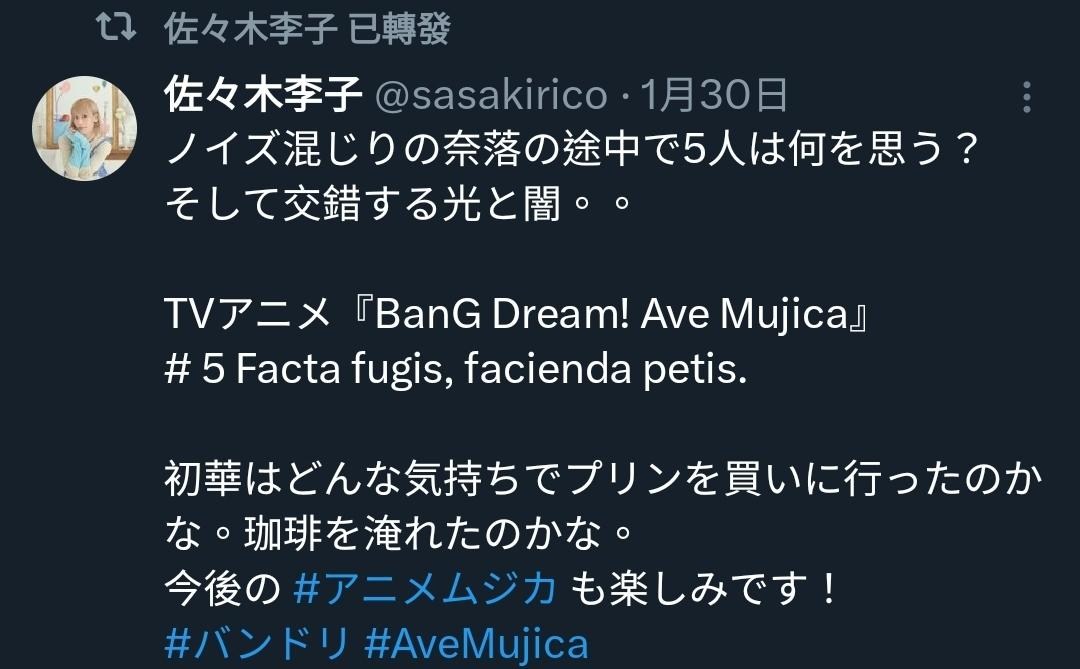Open the 1月30日 timestamp link

click(x=714, y=94)
